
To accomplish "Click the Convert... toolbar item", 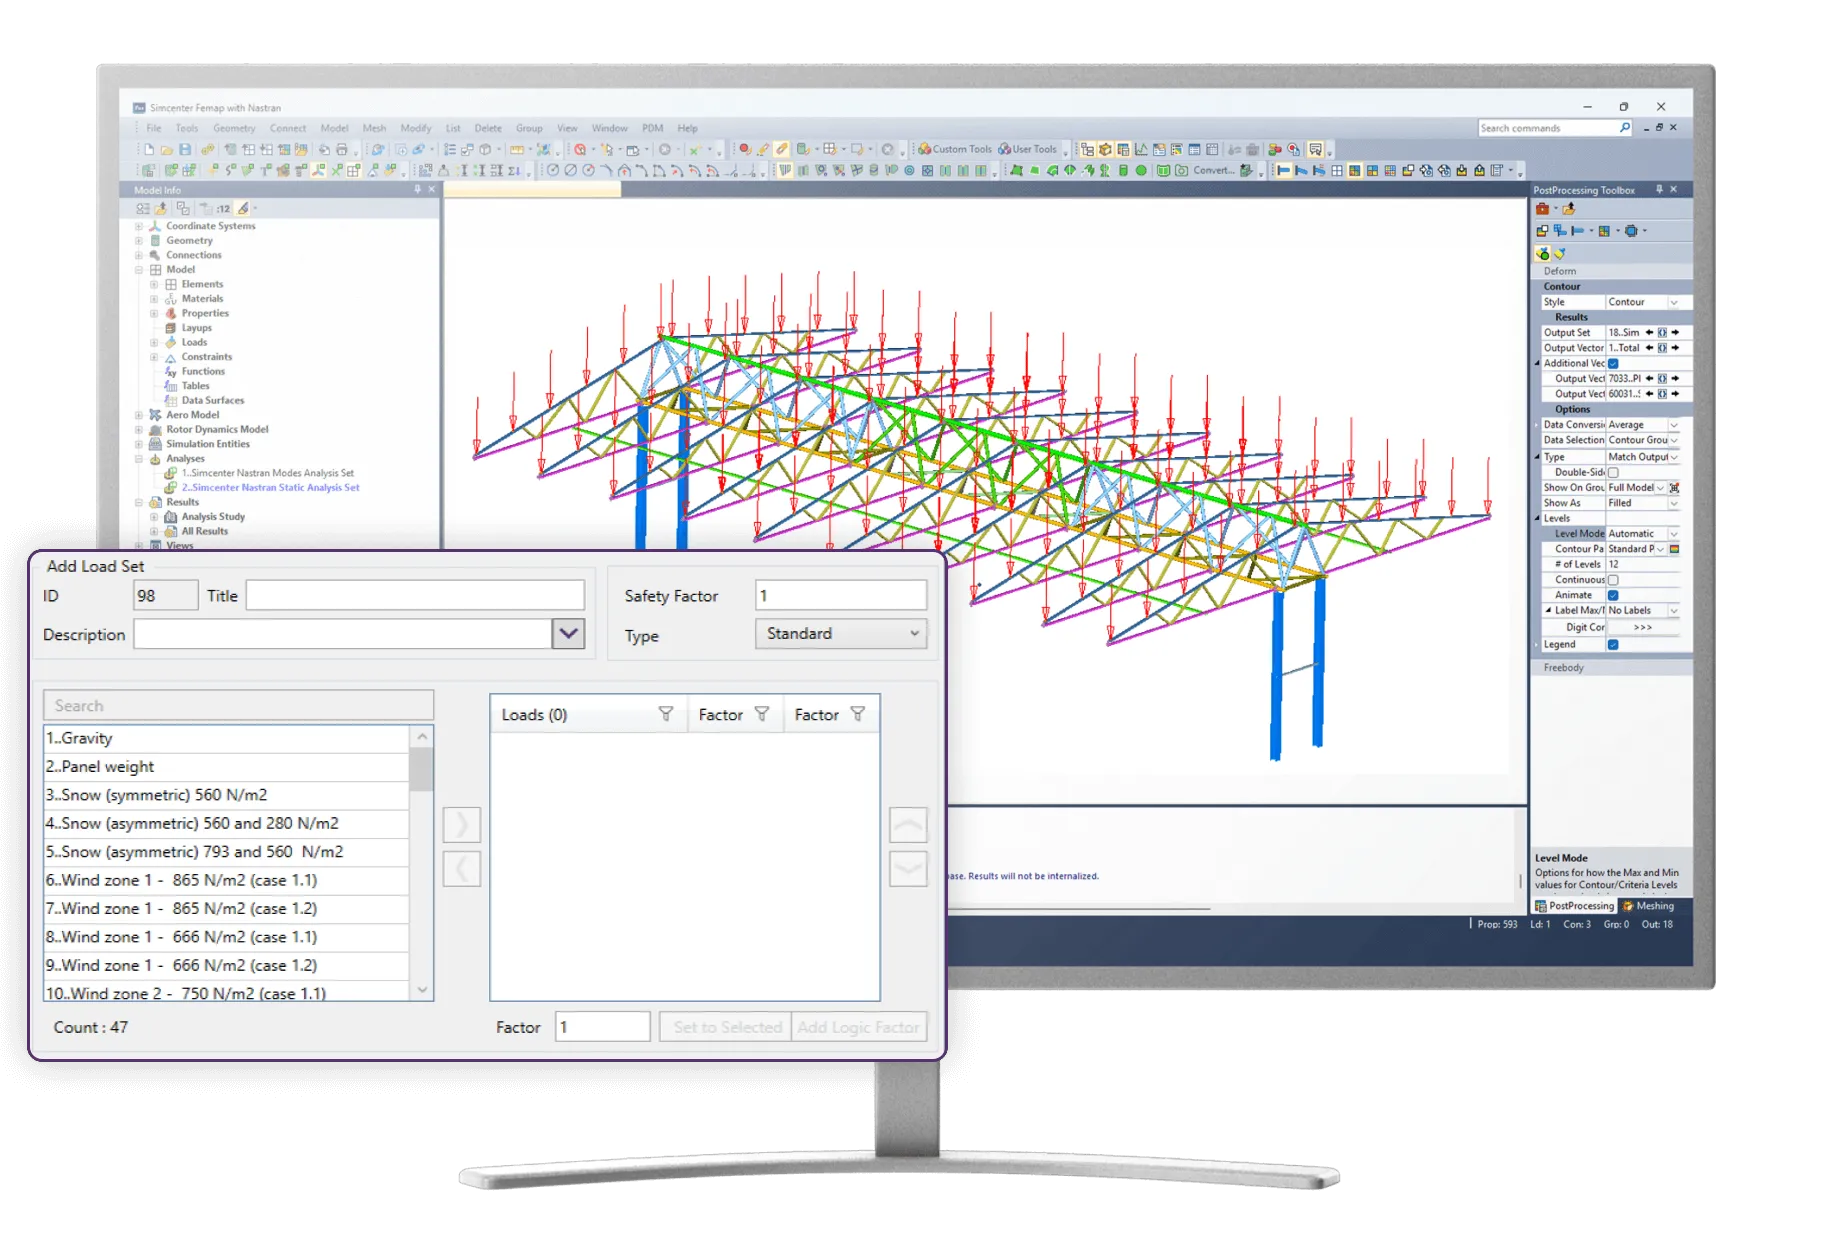I will (1213, 170).
